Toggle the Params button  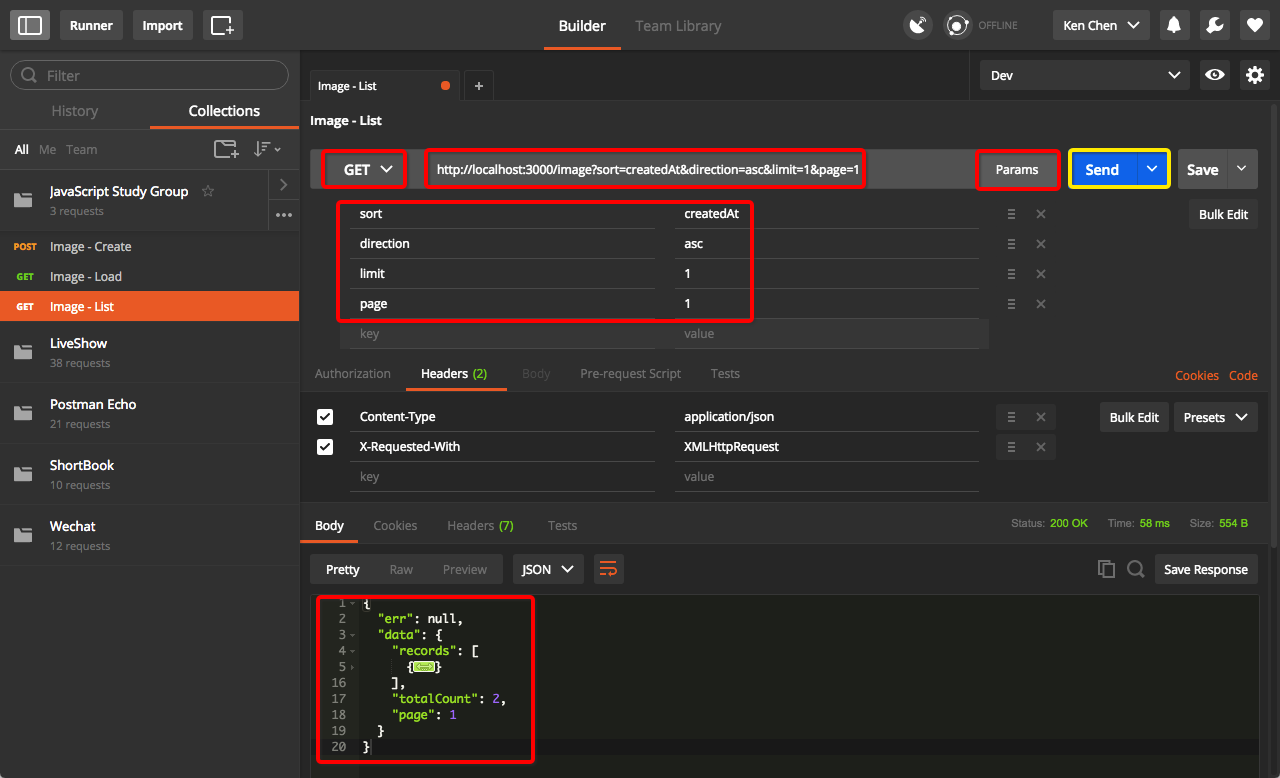pos(1017,170)
